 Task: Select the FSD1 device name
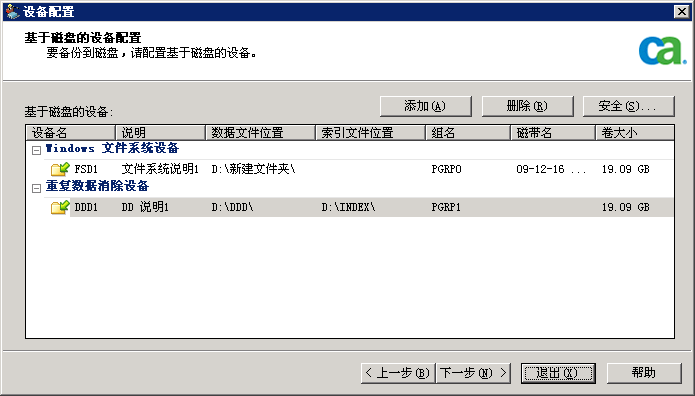click(86, 169)
